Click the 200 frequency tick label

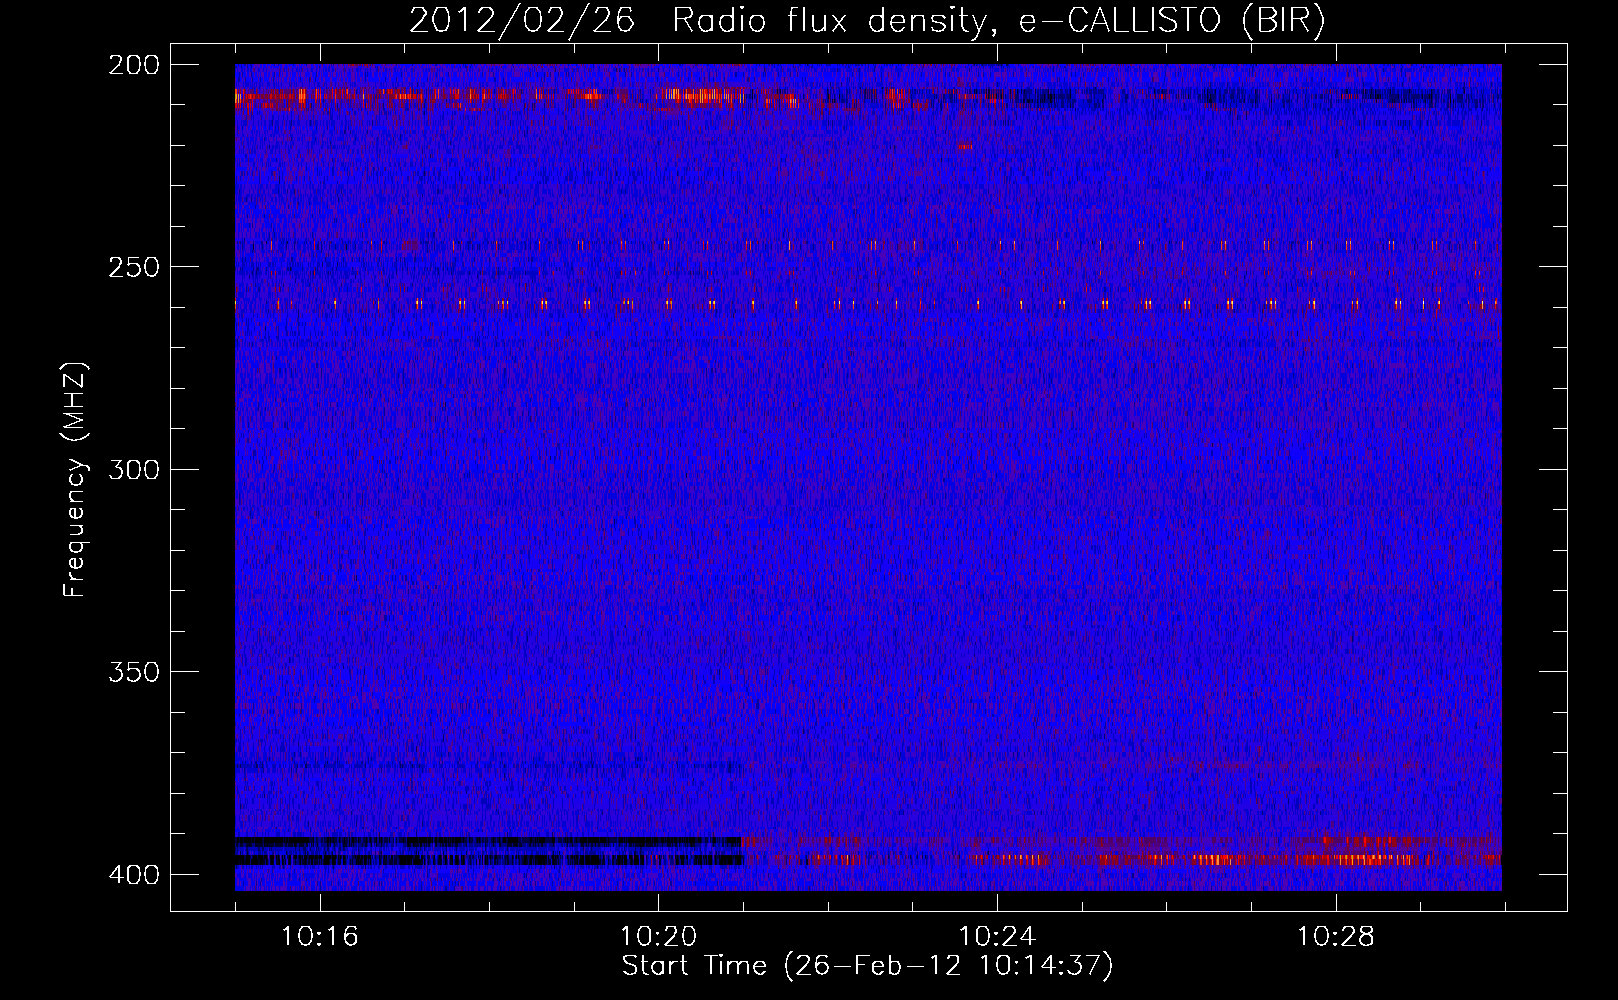pos(134,65)
